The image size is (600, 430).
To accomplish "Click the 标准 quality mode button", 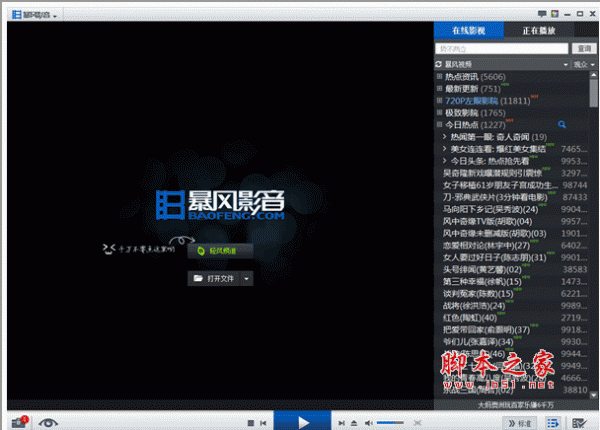I will [519, 423].
